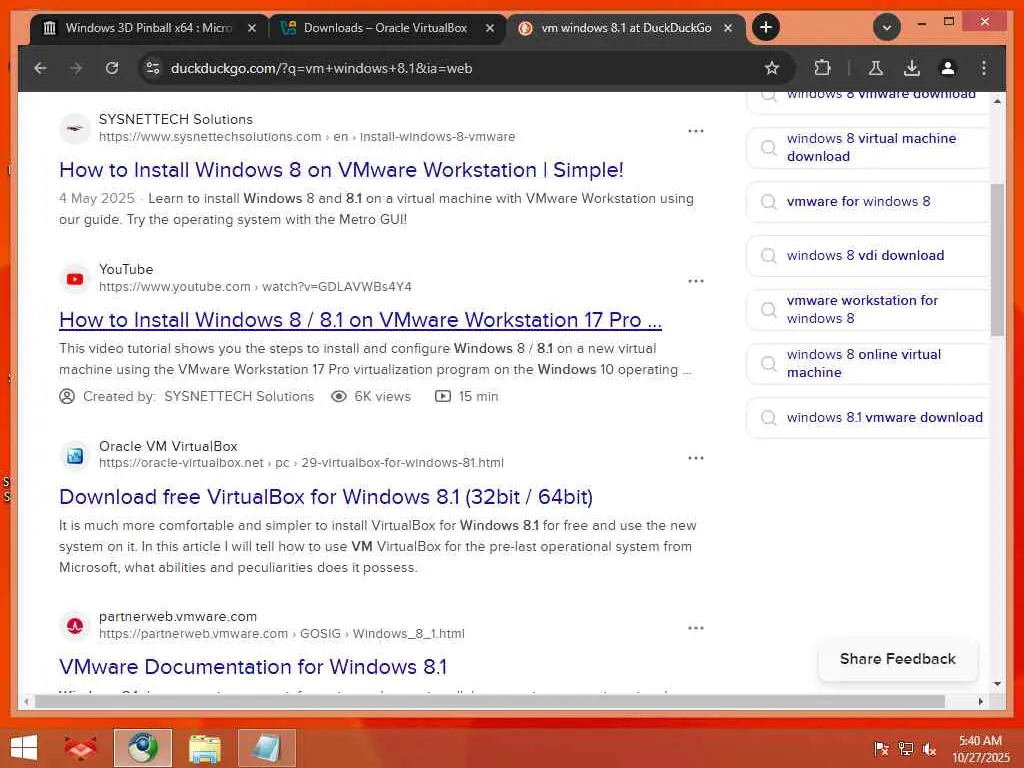
Task: Close the Downloads – Oracle VirtualBox tab
Action: coord(490,28)
